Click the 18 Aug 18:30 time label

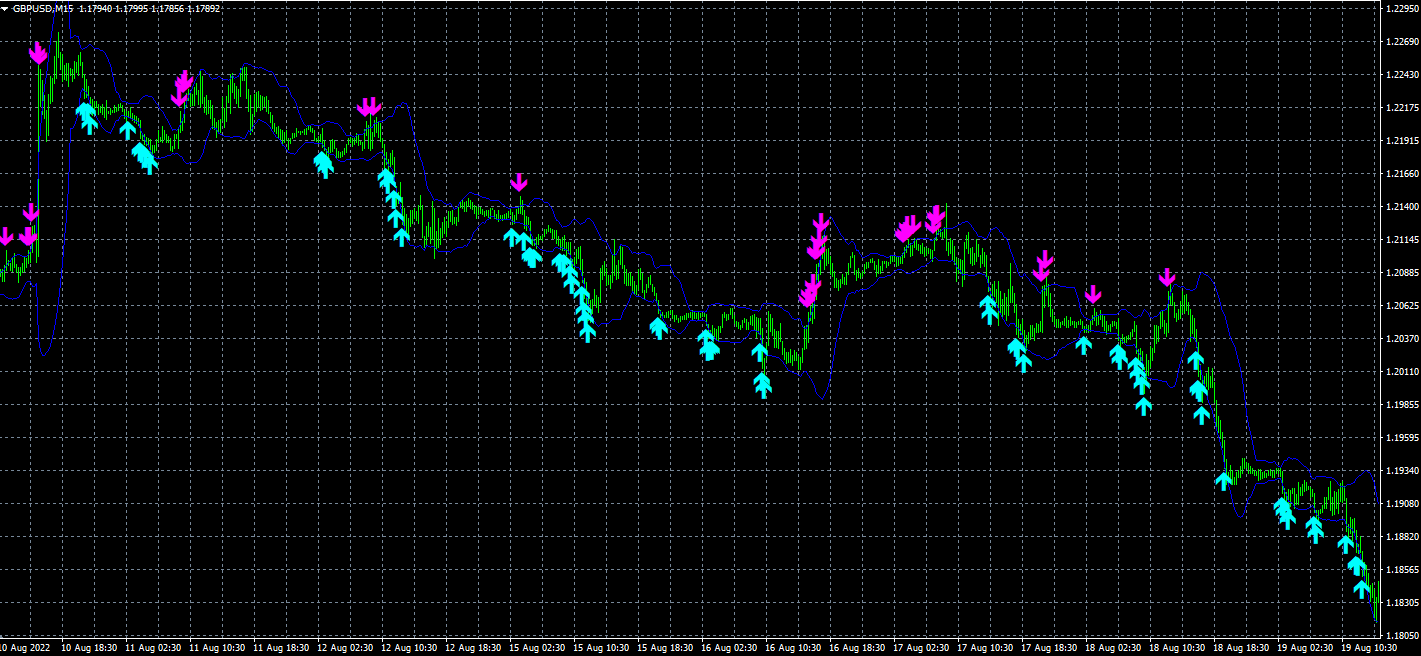(x=1241, y=648)
